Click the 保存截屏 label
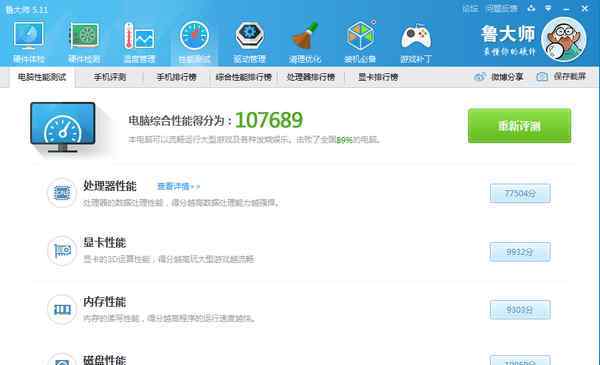The image size is (600, 365). 570,77
